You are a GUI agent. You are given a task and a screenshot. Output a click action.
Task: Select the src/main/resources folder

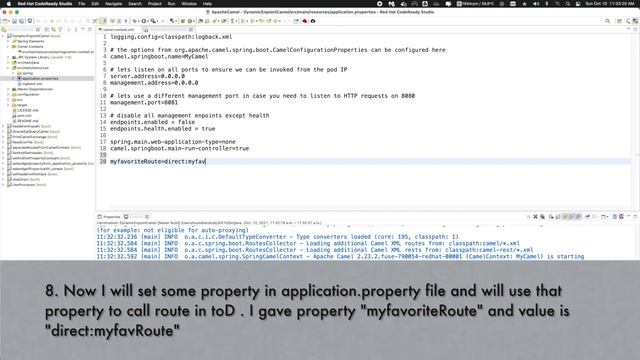tap(33, 68)
